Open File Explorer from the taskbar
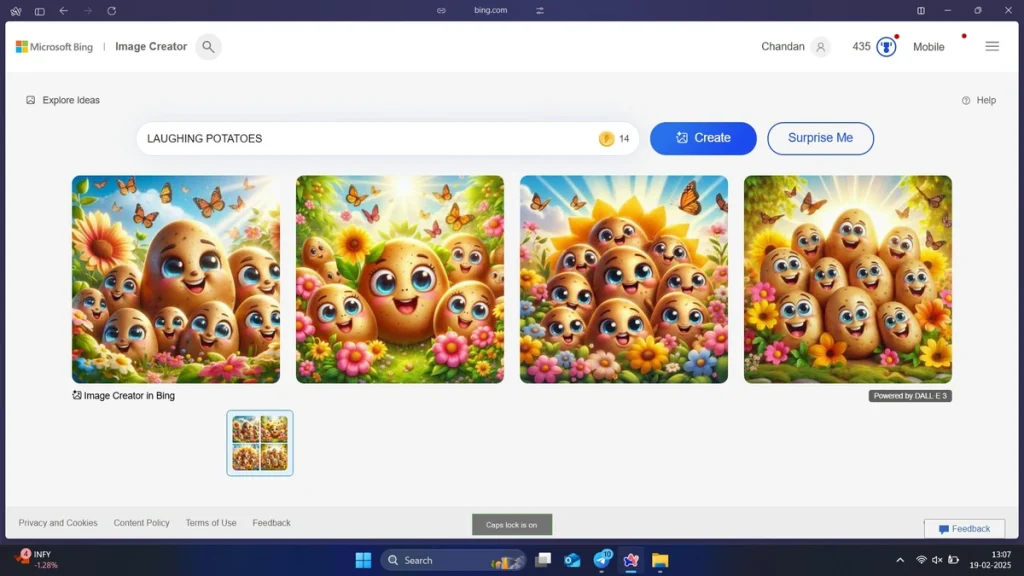This screenshot has width=1024, height=576. point(660,560)
